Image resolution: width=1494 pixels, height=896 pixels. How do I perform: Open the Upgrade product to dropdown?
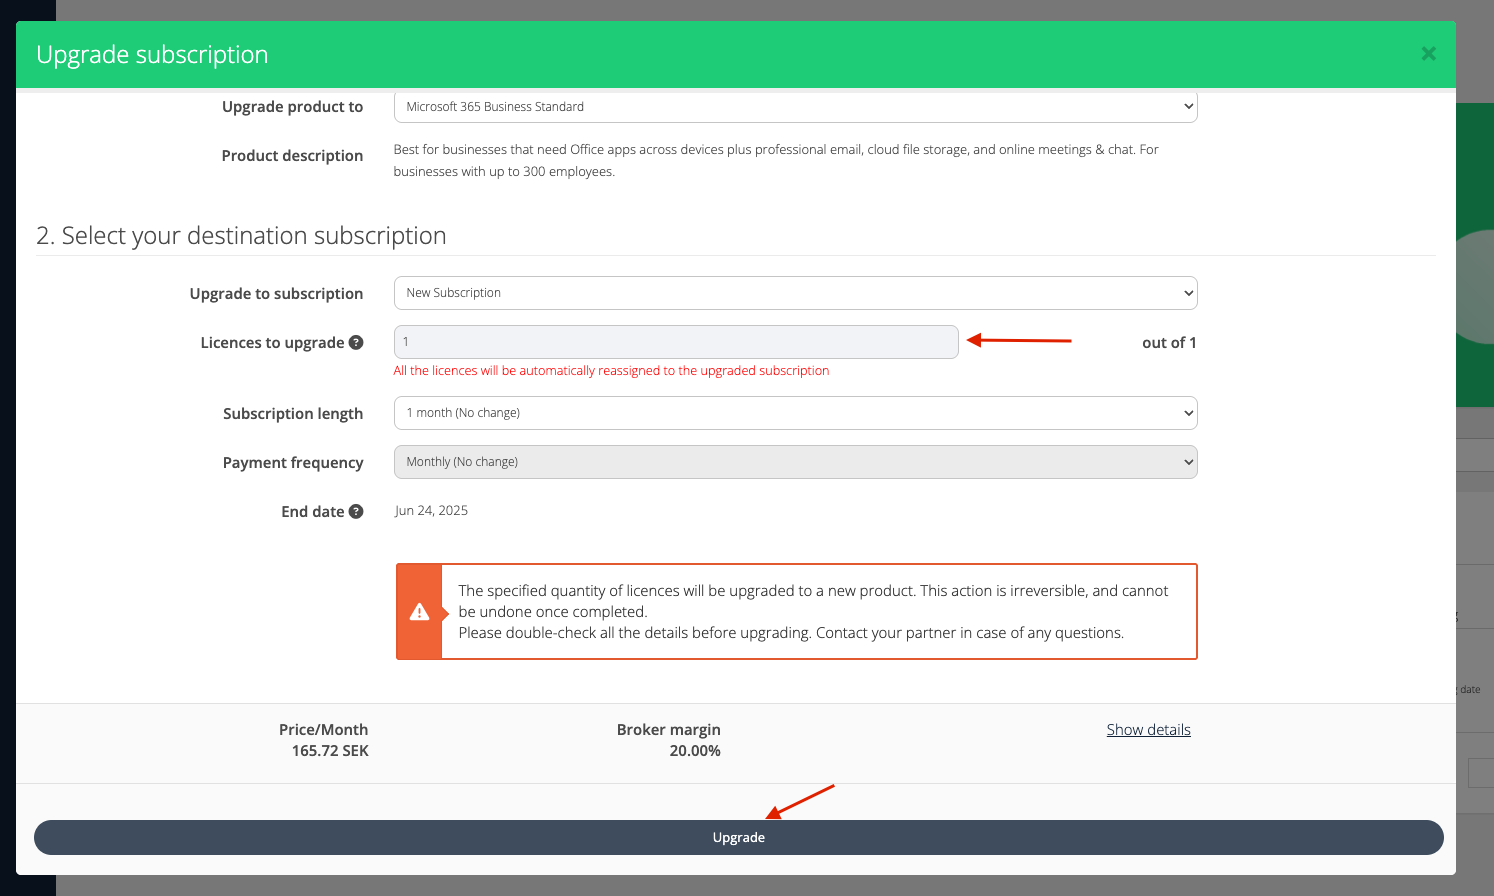click(795, 107)
